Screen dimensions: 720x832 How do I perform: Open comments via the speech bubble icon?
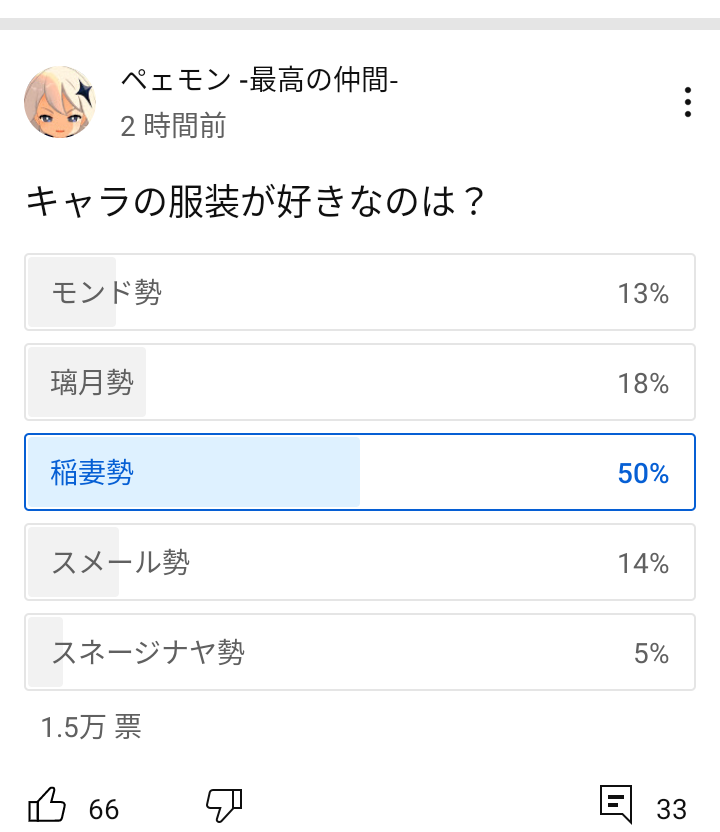616,804
